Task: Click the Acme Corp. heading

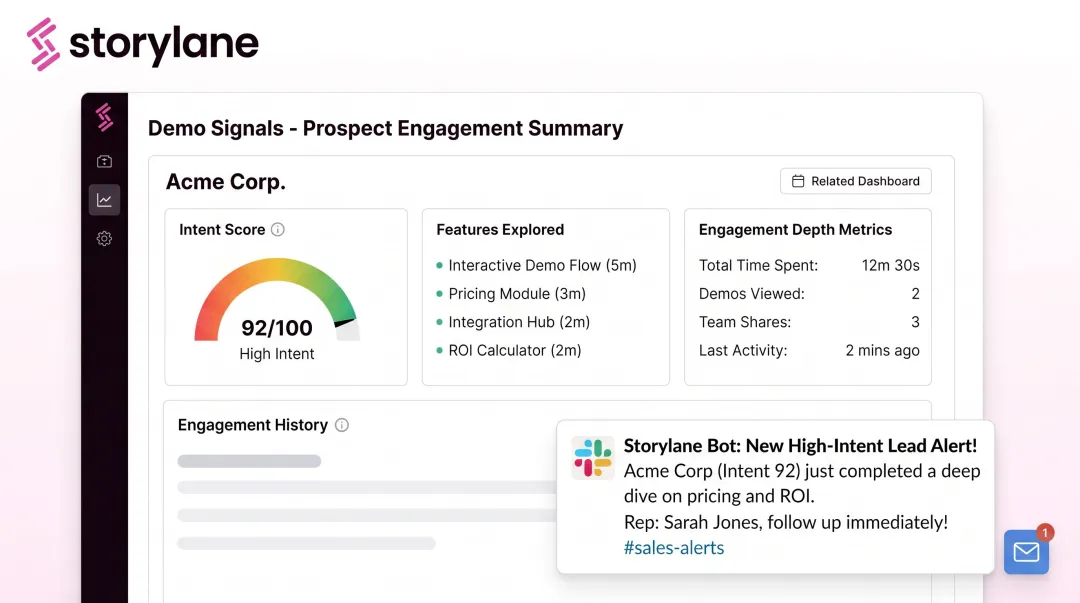Action: click(x=226, y=182)
